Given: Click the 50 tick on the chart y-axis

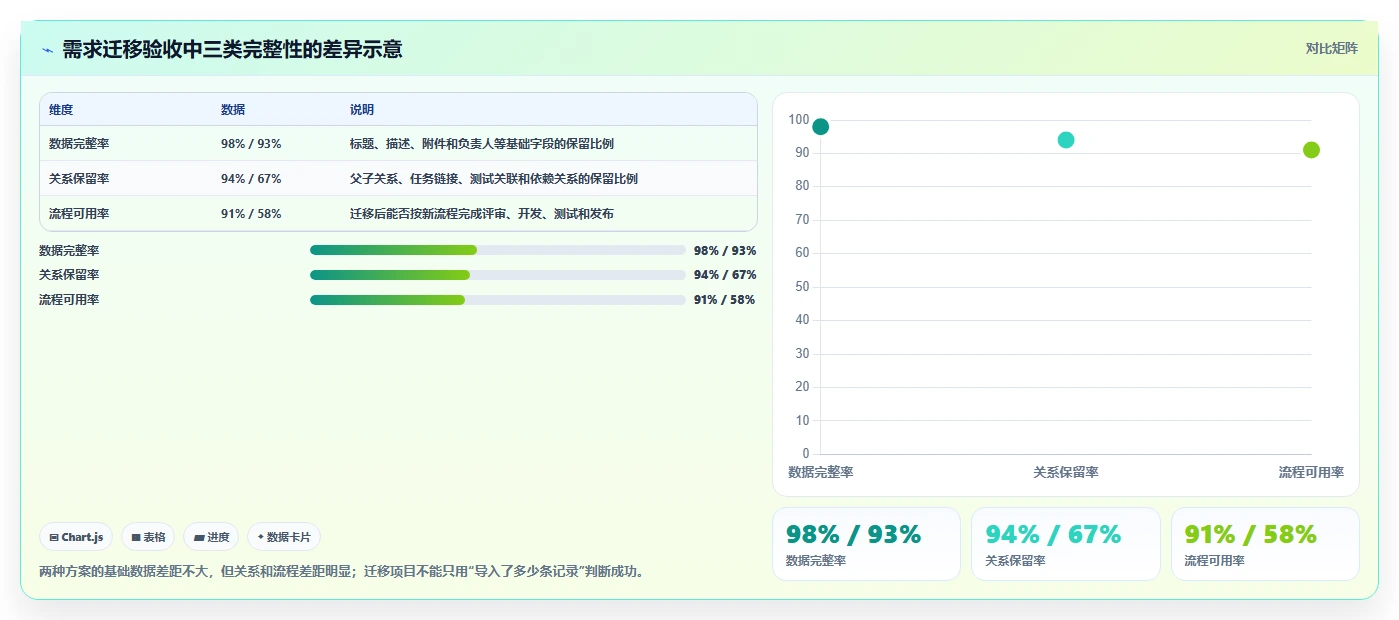Looking at the screenshot, I should [802, 287].
